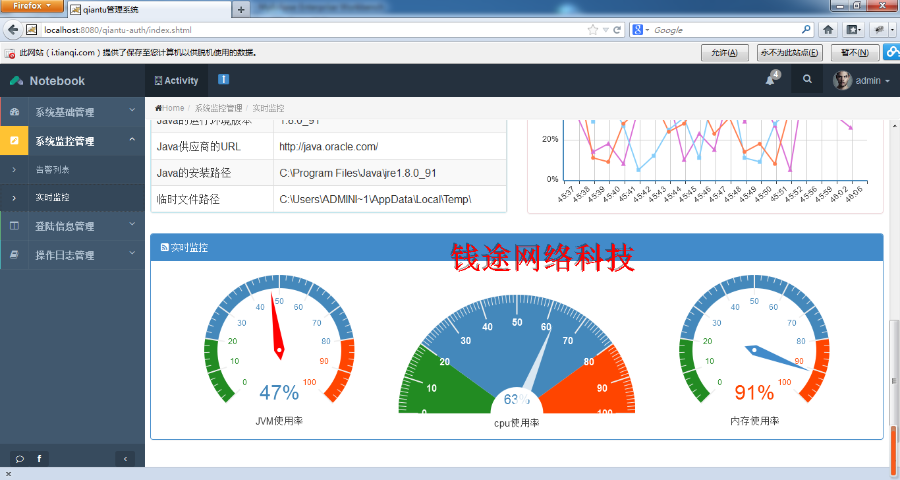Click 系统监控管理 in the breadcrumb
This screenshot has width=900, height=480.
pos(218,108)
